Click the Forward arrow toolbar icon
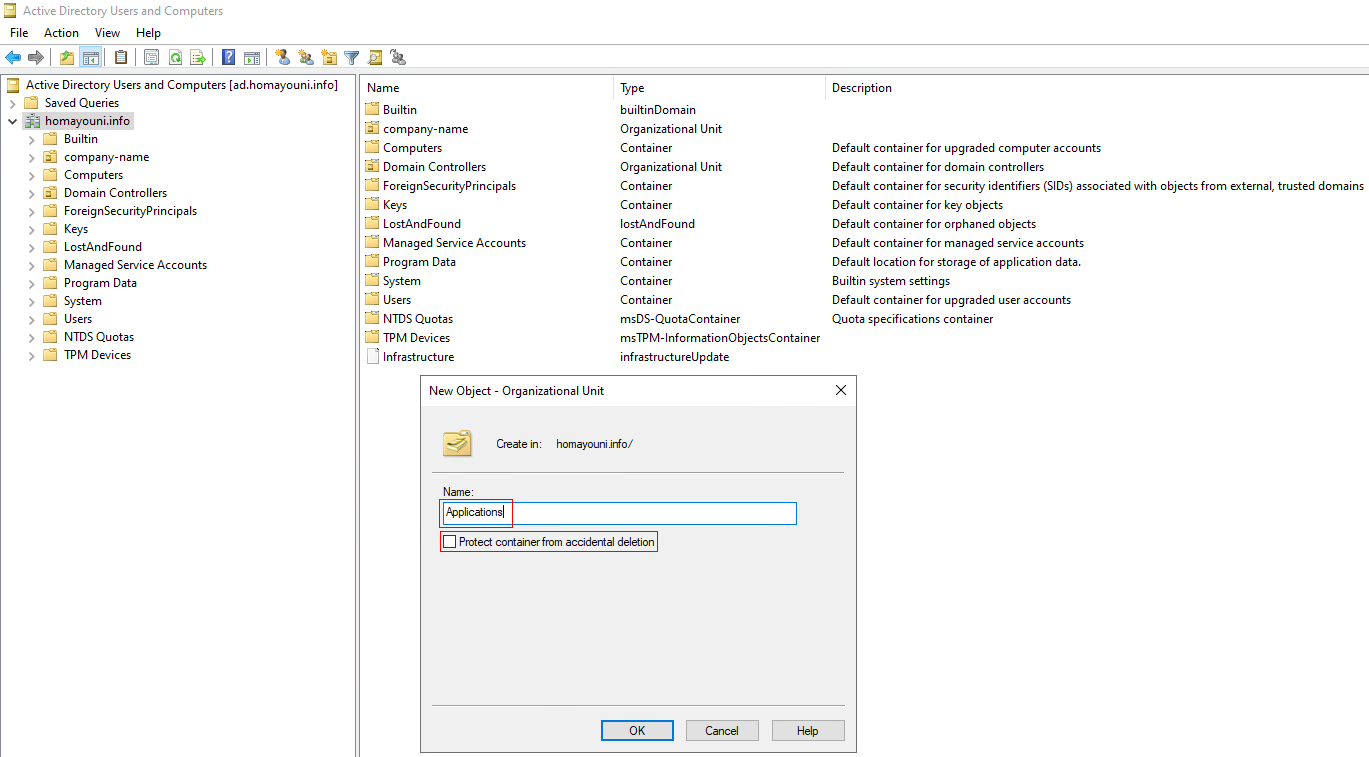This screenshot has width=1369, height=757. pyautogui.click(x=36, y=58)
